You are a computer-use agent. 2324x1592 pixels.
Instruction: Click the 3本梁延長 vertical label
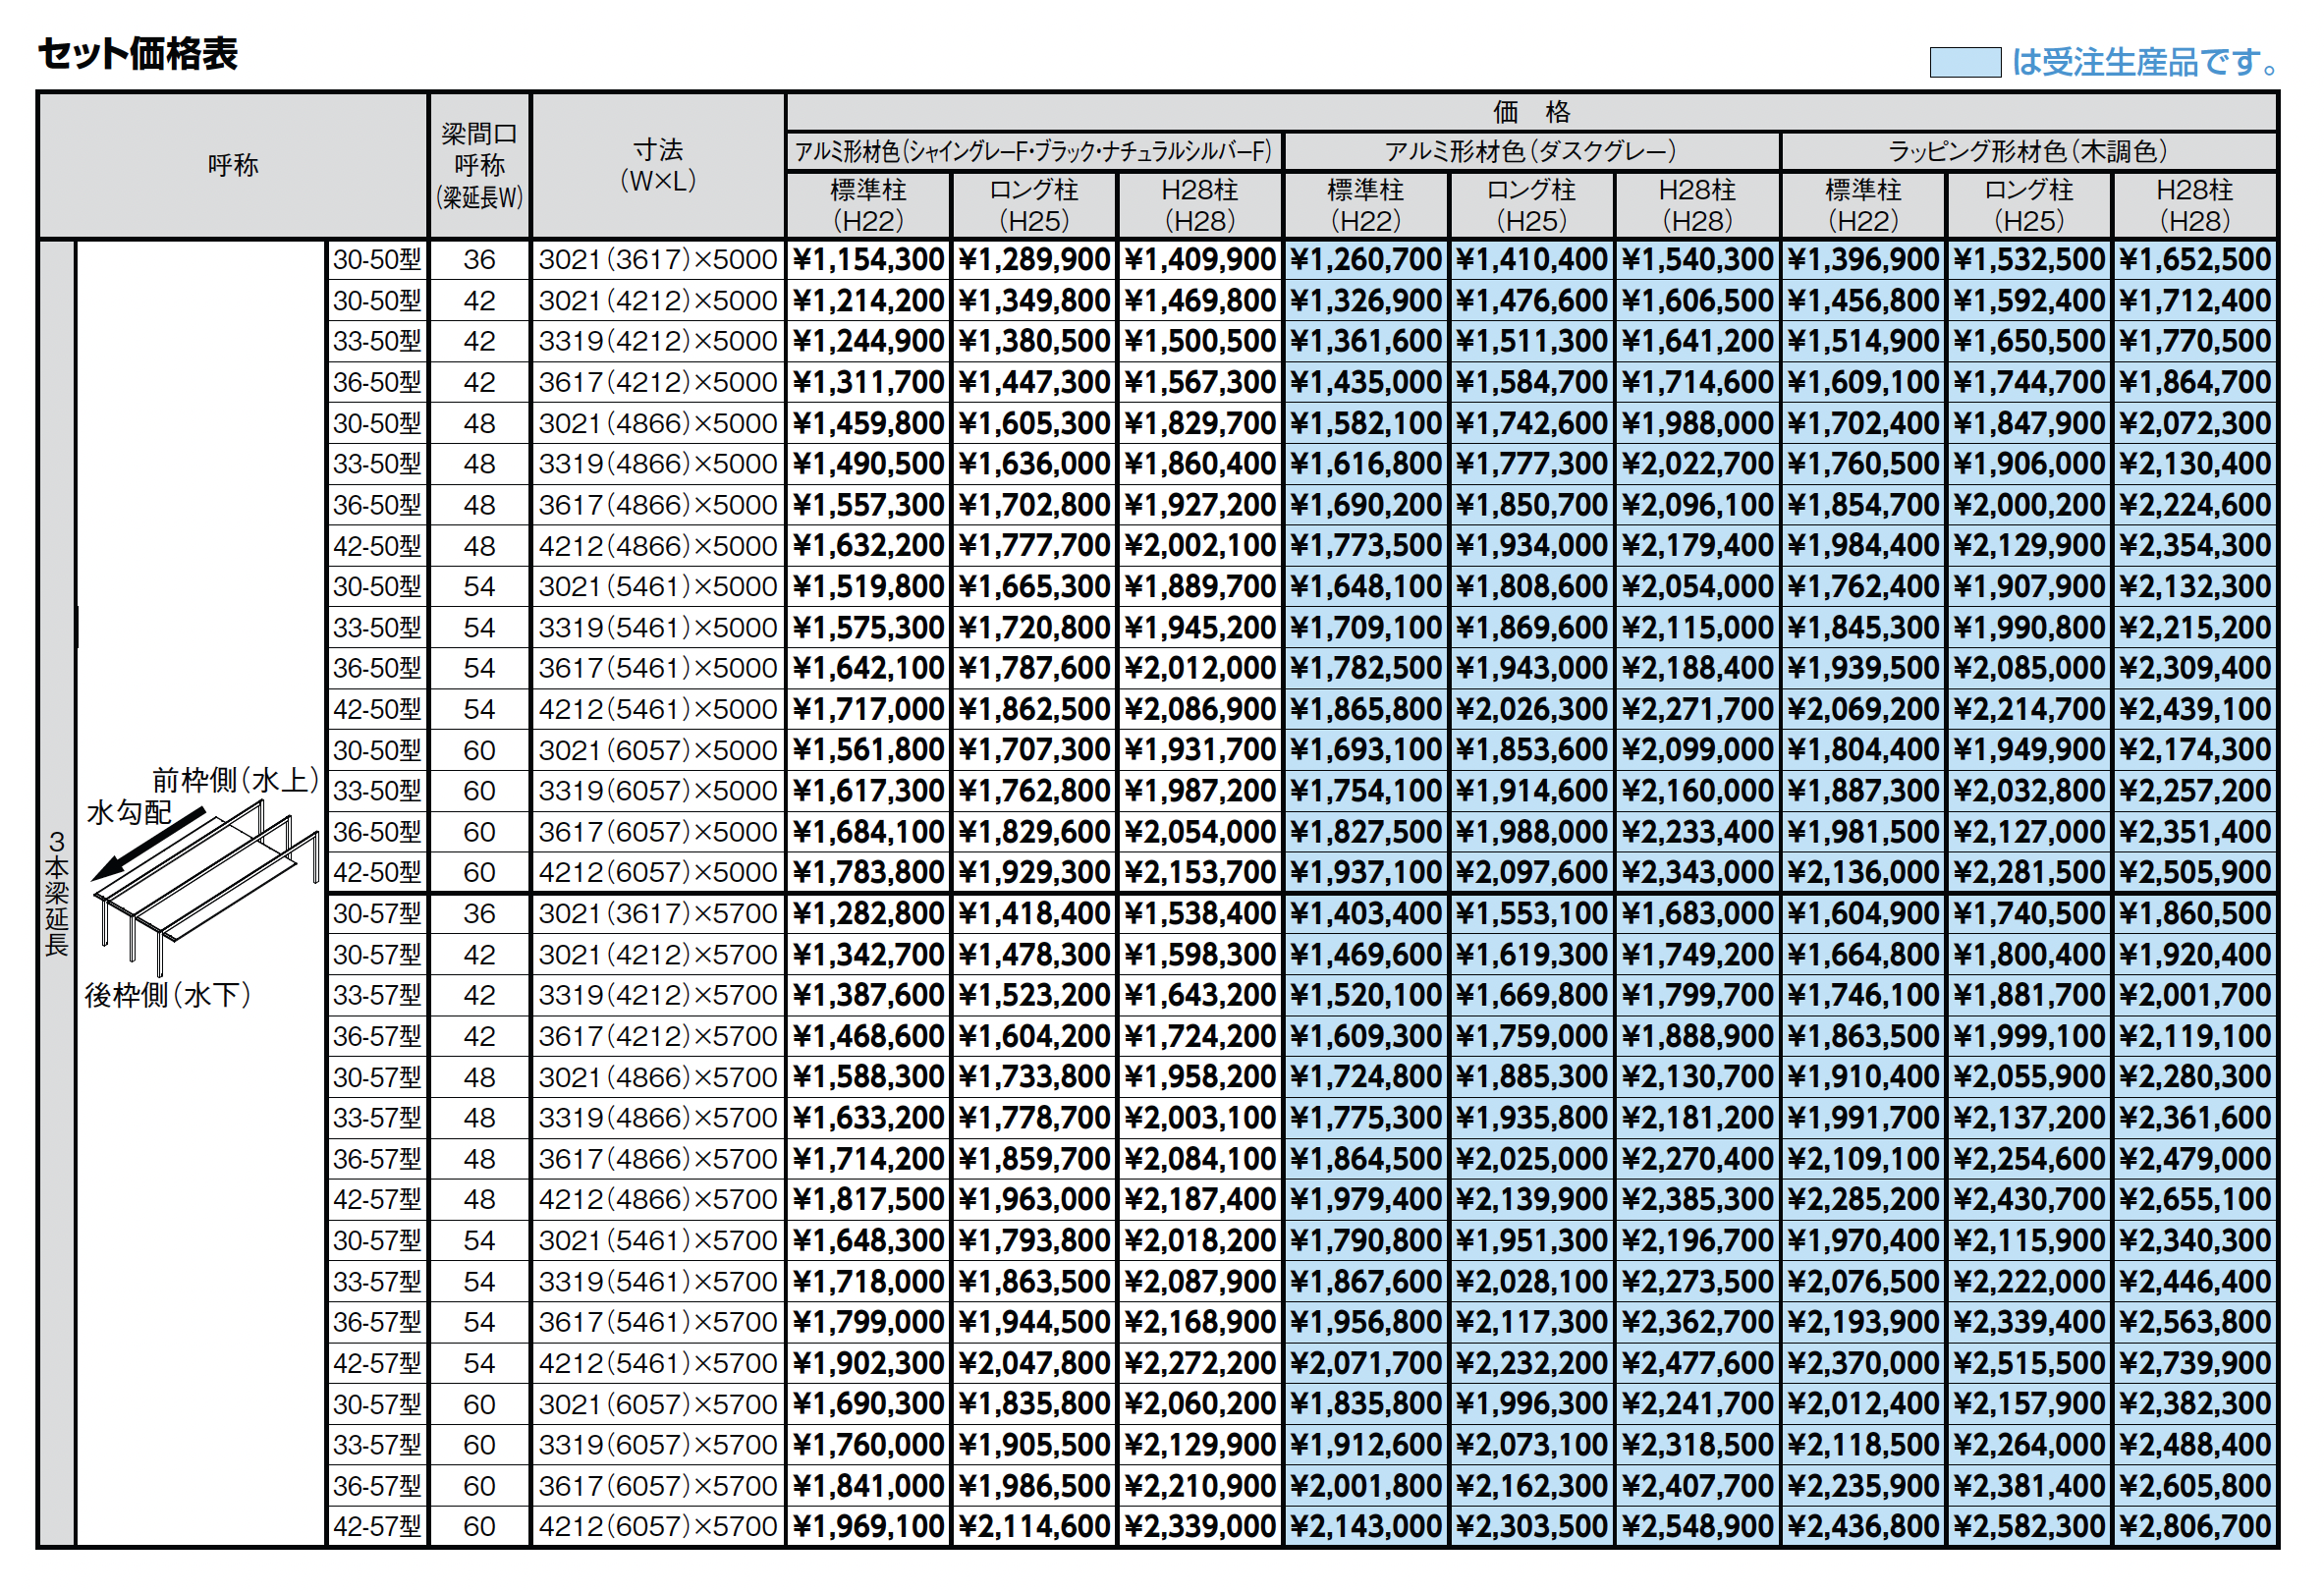(56, 893)
